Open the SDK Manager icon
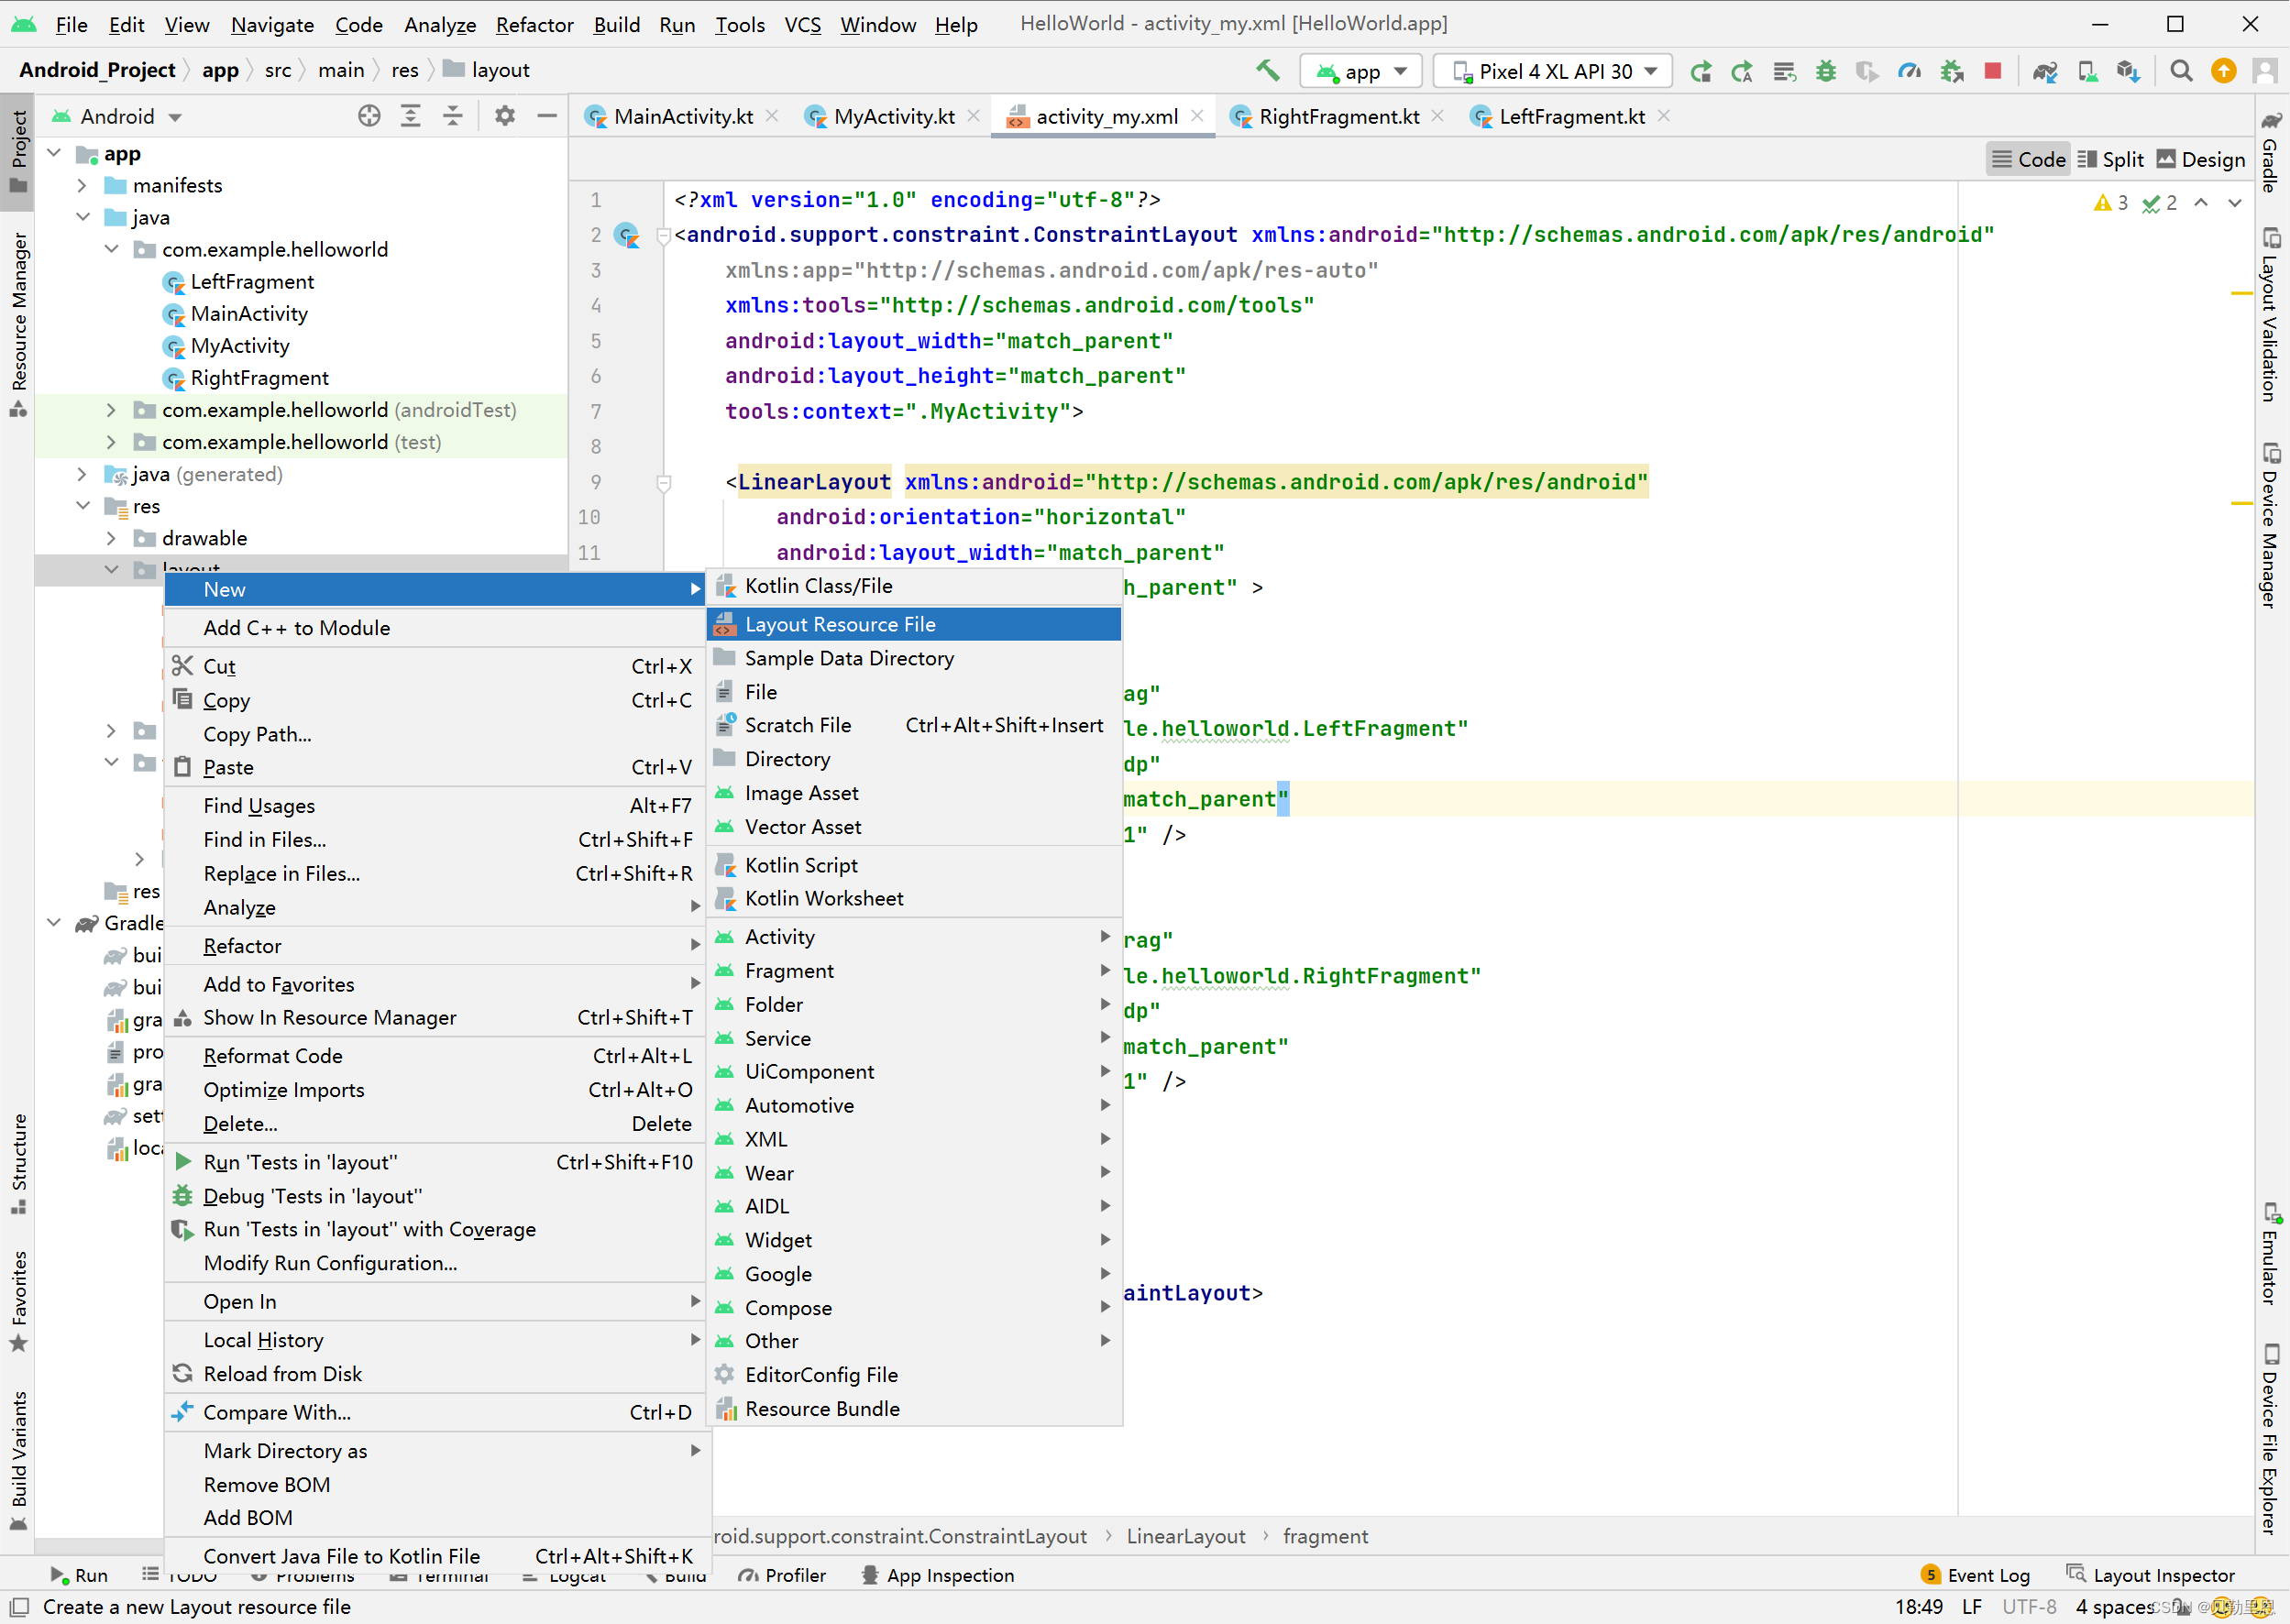This screenshot has height=1624, width=2290. pyautogui.click(x=2128, y=71)
